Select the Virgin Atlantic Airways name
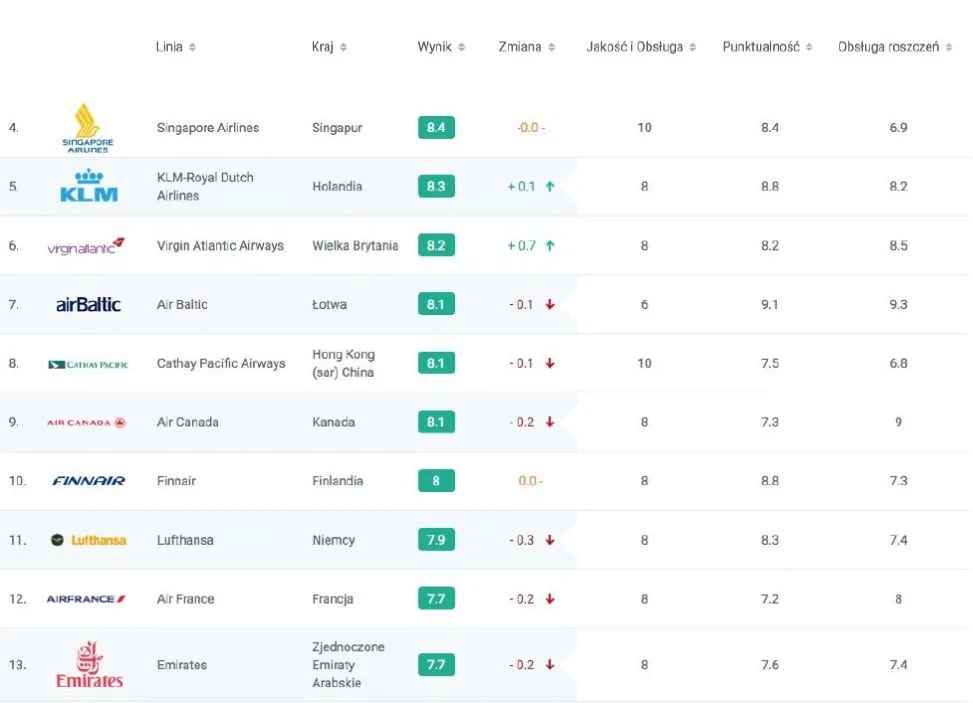 point(220,246)
